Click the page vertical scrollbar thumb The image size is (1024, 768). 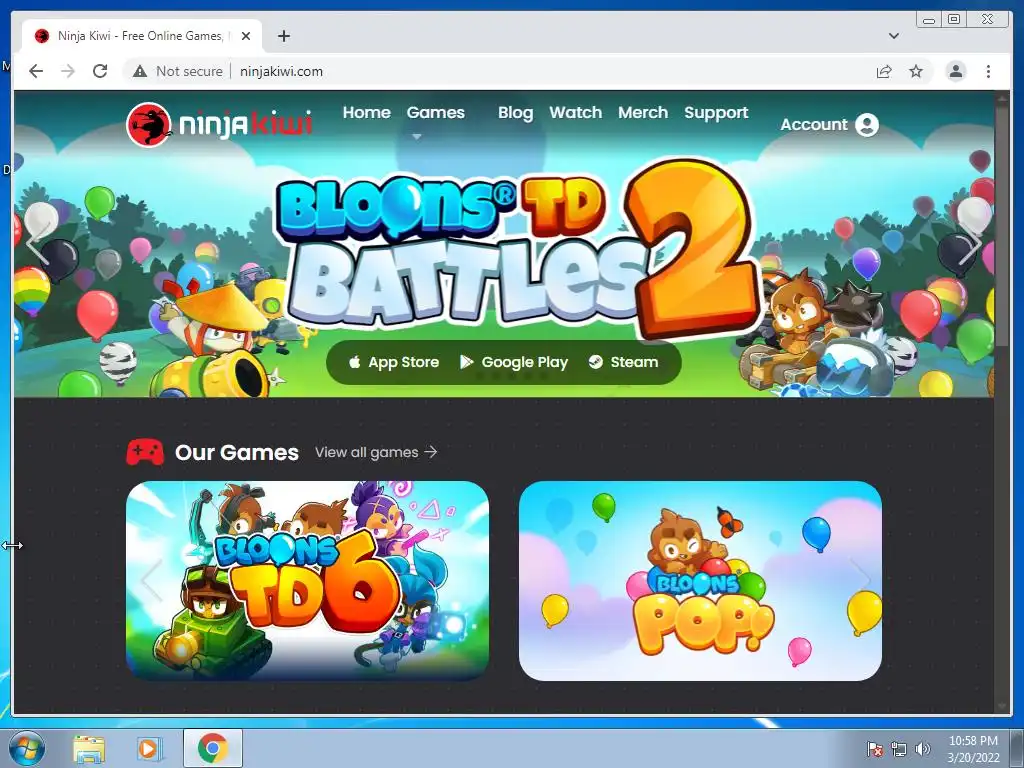pos(1001,229)
